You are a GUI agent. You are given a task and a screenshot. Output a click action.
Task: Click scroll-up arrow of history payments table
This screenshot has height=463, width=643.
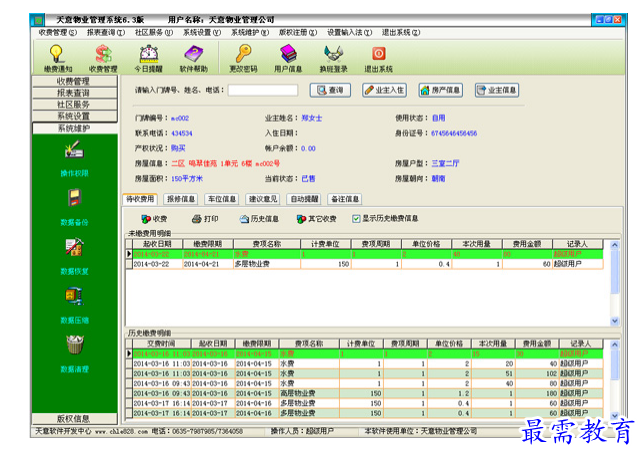click(614, 344)
